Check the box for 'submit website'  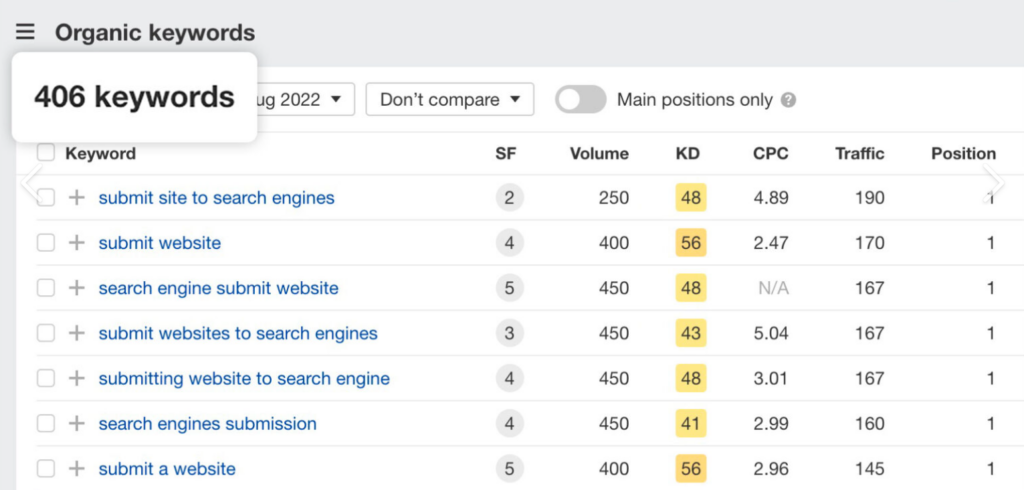pyautogui.click(x=46, y=242)
